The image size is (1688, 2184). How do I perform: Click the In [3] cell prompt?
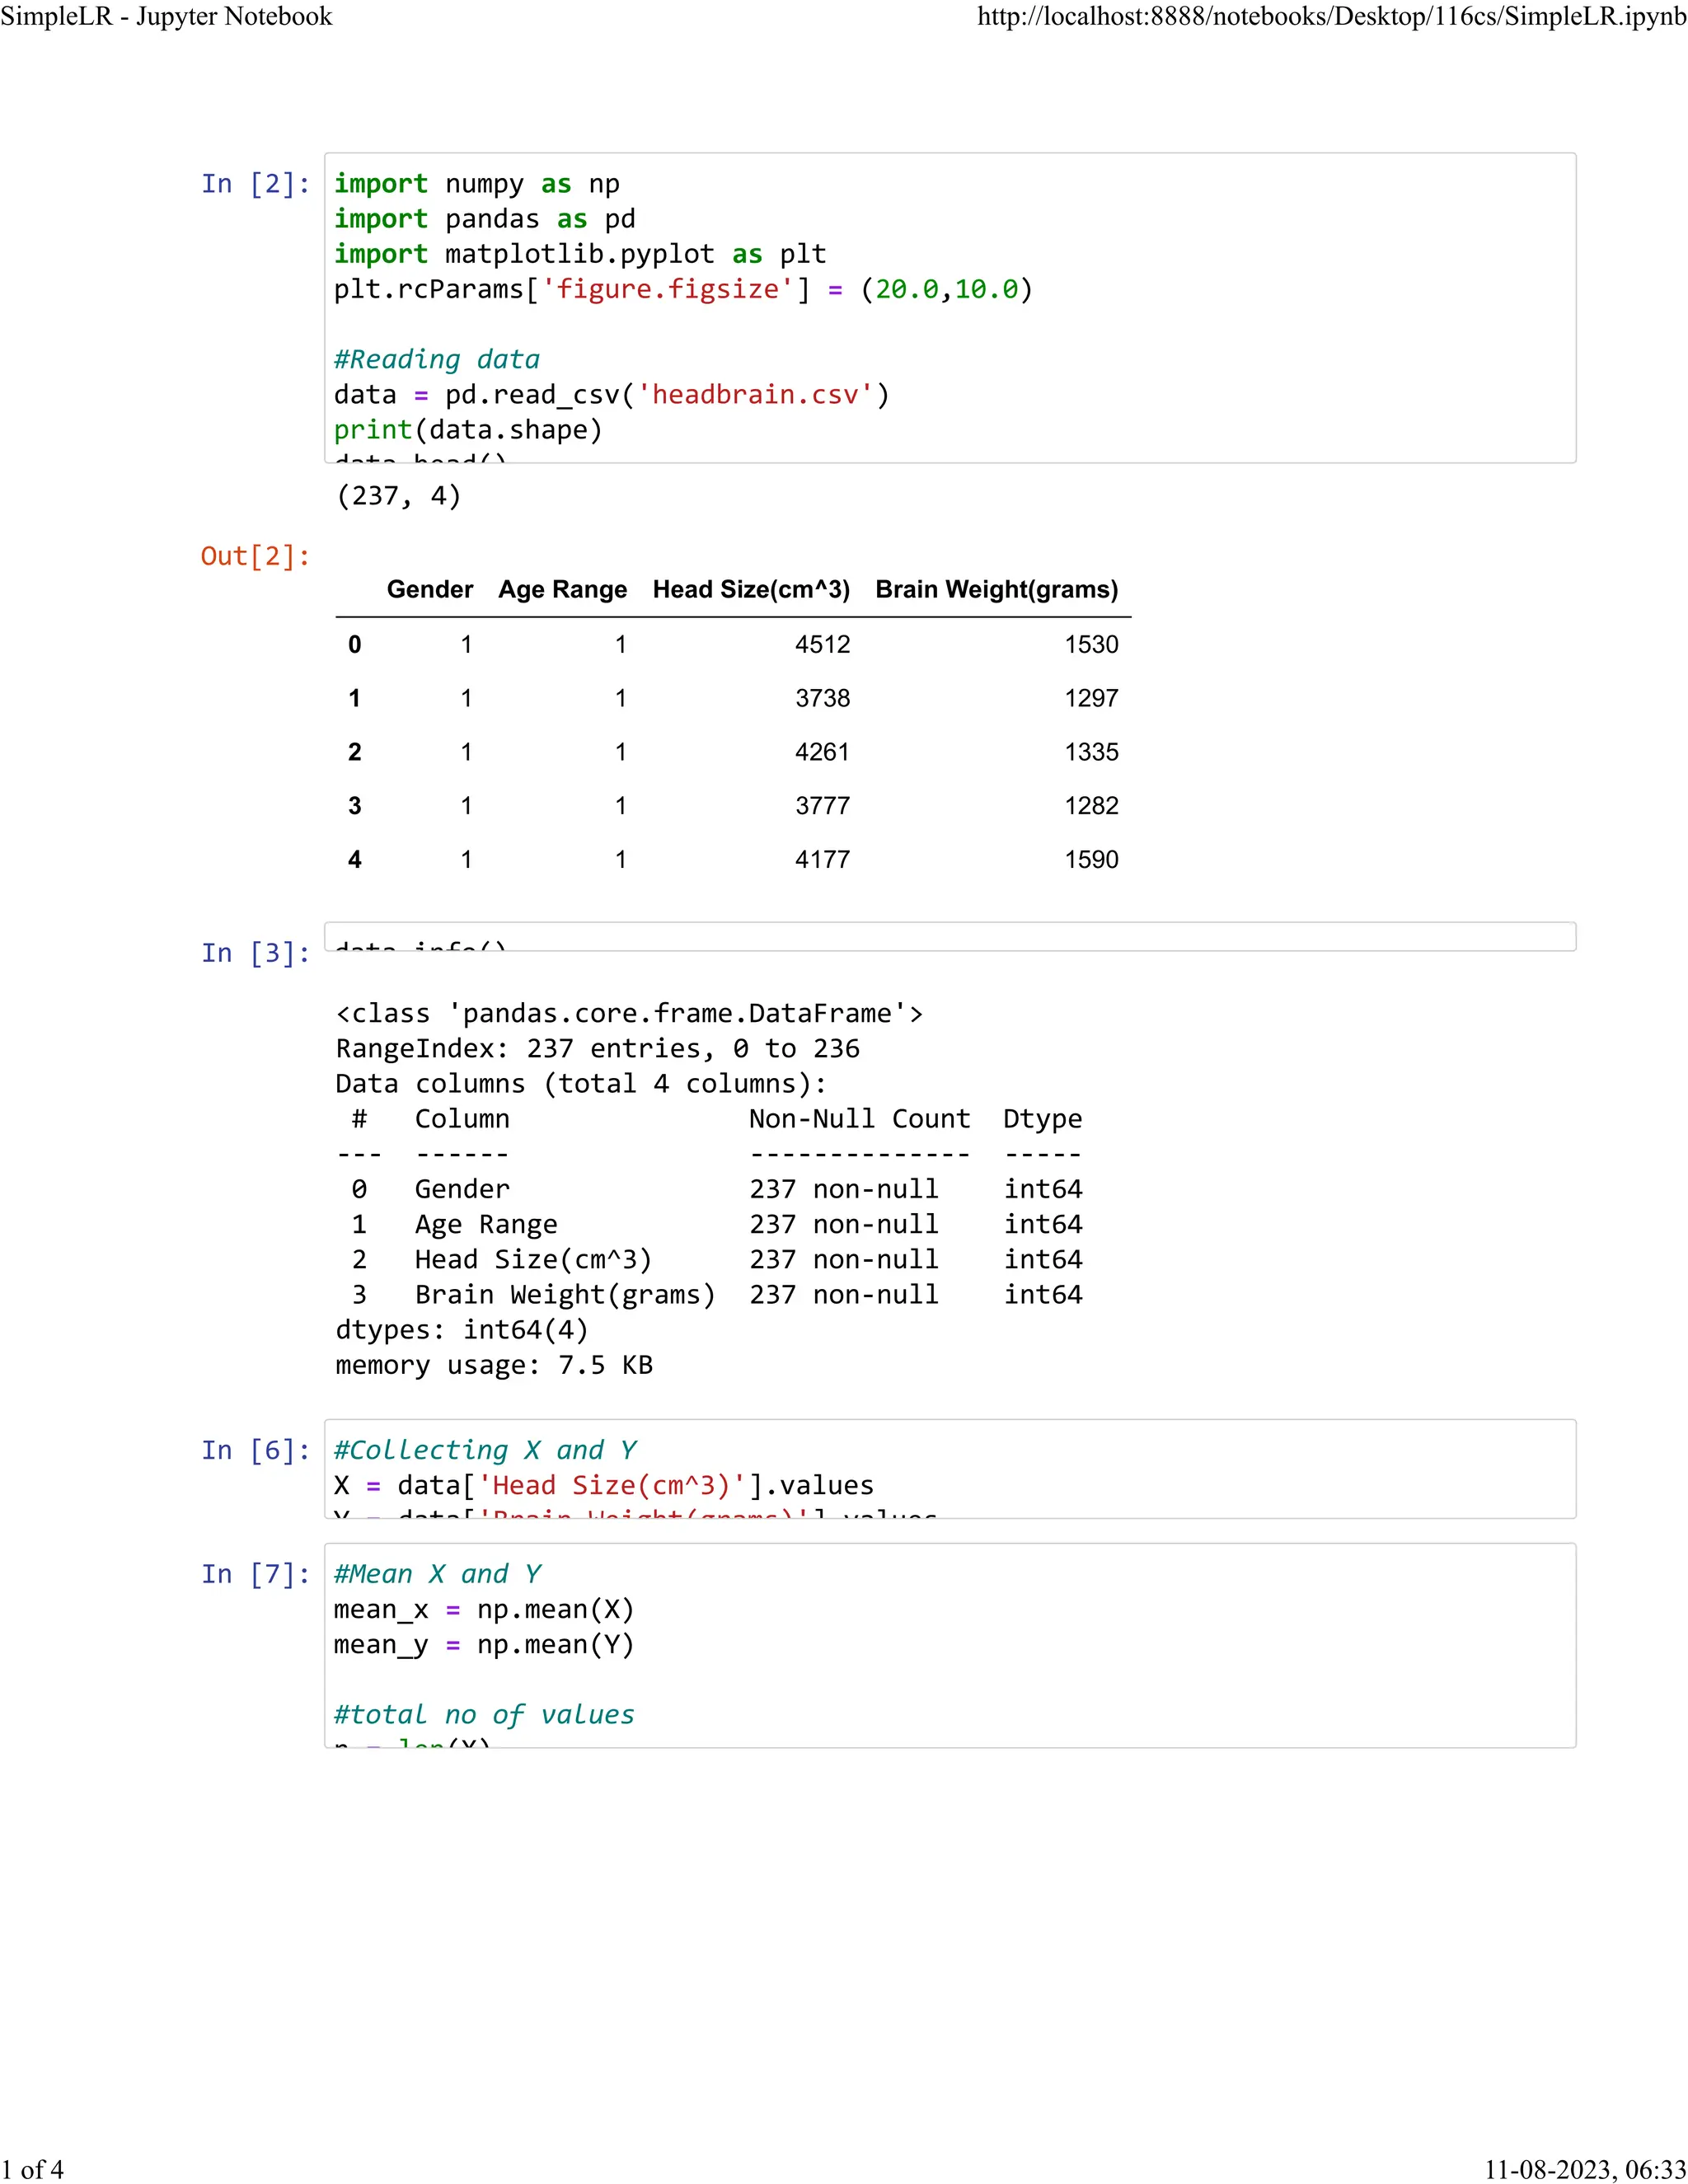click(x=255, y=953)
